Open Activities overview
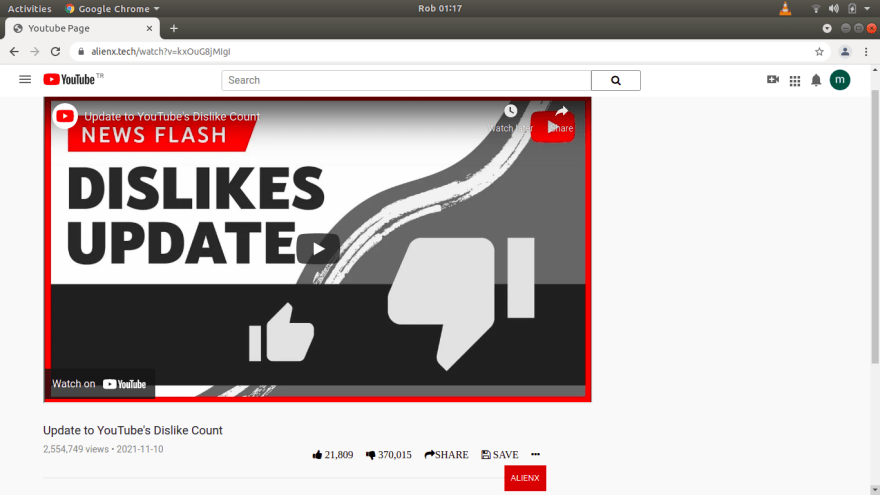The height and width of the screenshot is (495, 880). coord(29,9)
